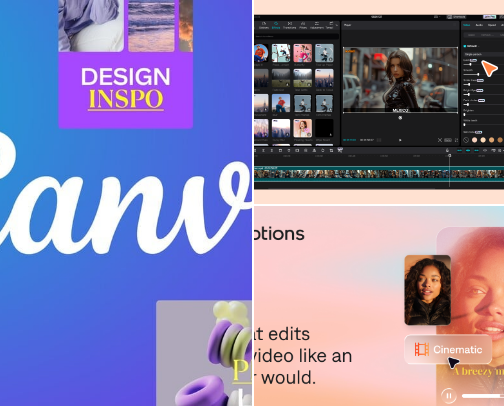This screenshot has width=504, height=406.
Task: Select the pink dancer effect thumbnail
Action: 303,53
